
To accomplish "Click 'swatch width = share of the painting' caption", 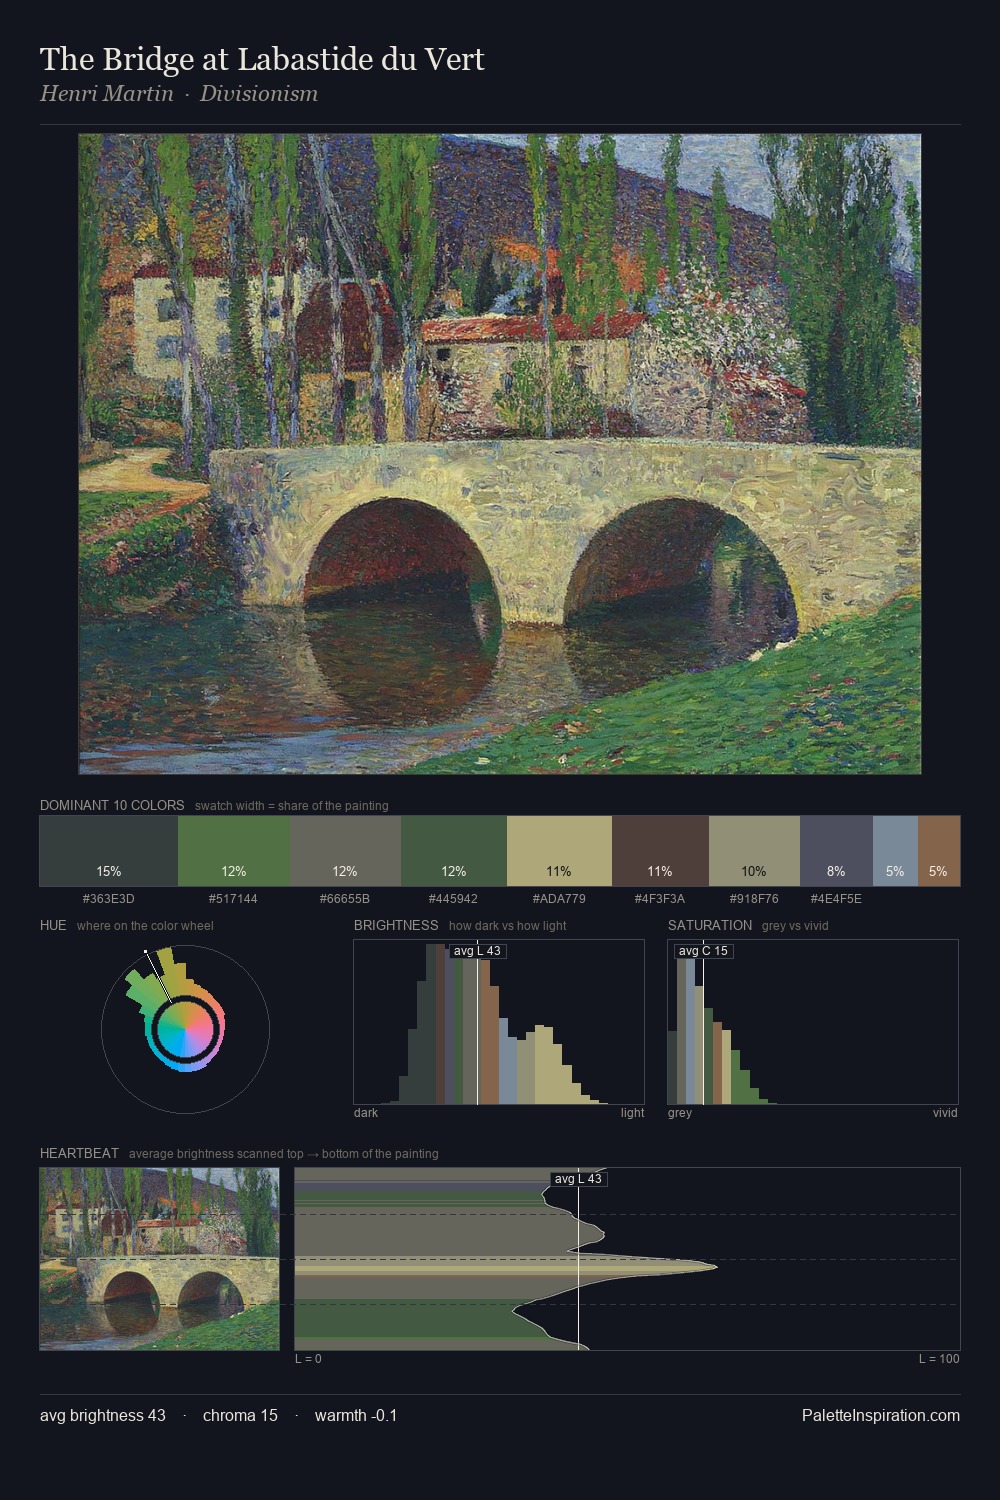I will click(291, 806).
